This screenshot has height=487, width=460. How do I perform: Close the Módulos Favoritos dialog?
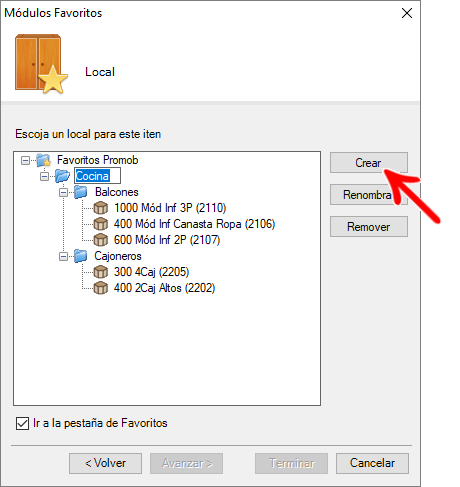pos(407,13)
